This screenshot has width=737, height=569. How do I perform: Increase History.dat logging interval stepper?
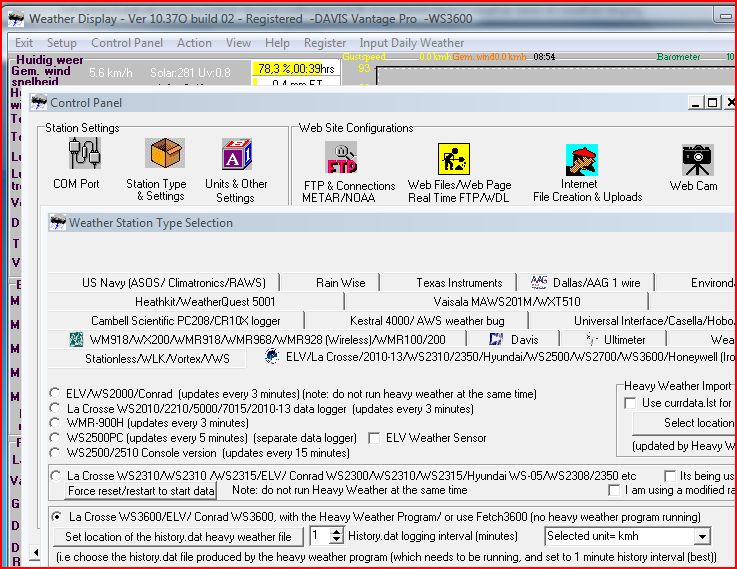(x=337, y=532)
